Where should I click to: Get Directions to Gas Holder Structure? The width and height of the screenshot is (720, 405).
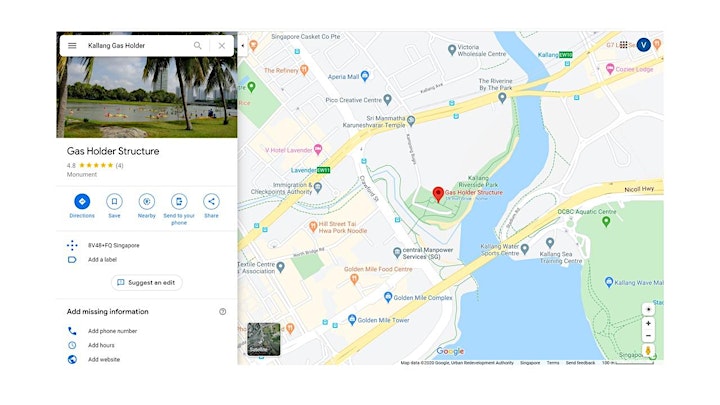point(82,201)
